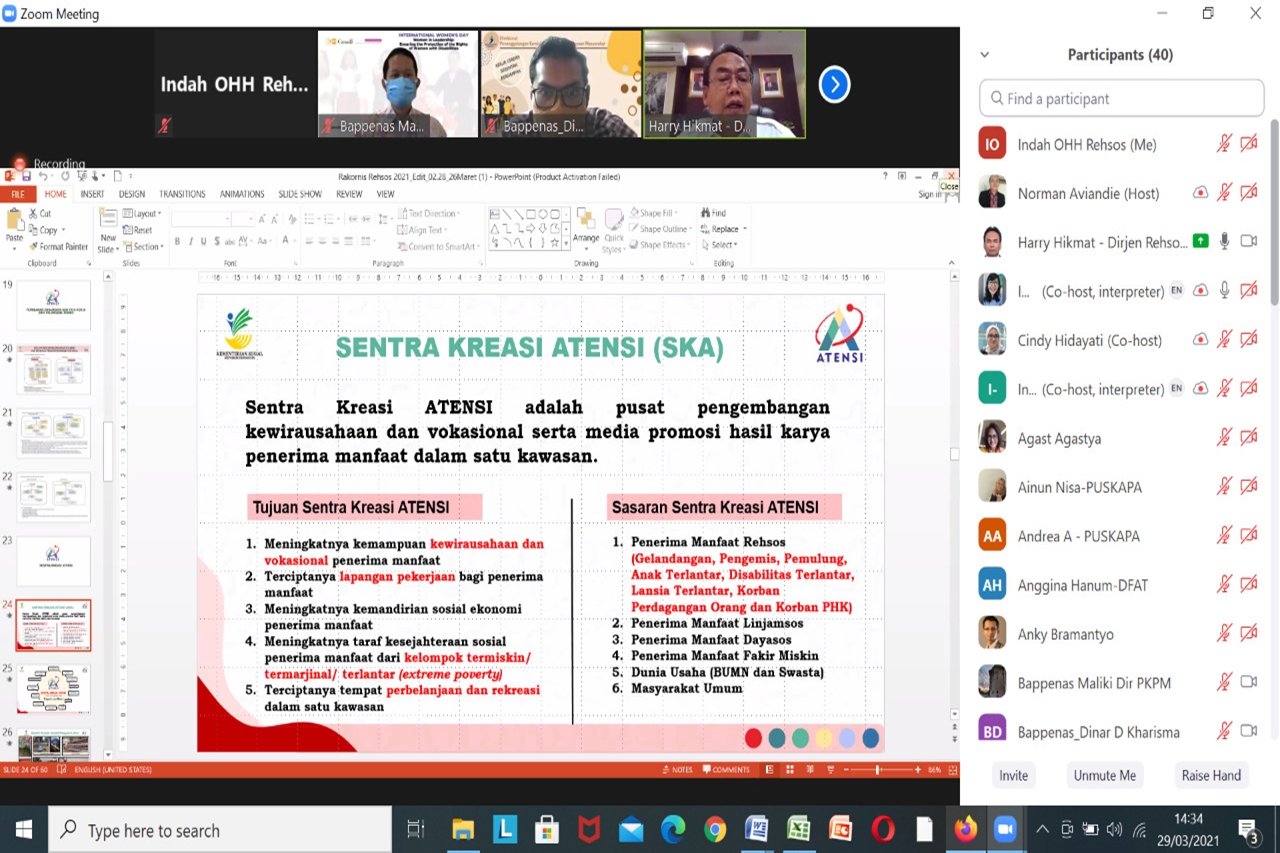Click the yellow circle on the slide footer
The height and width of the screenshot is (853, 1280).
(824, 738)
